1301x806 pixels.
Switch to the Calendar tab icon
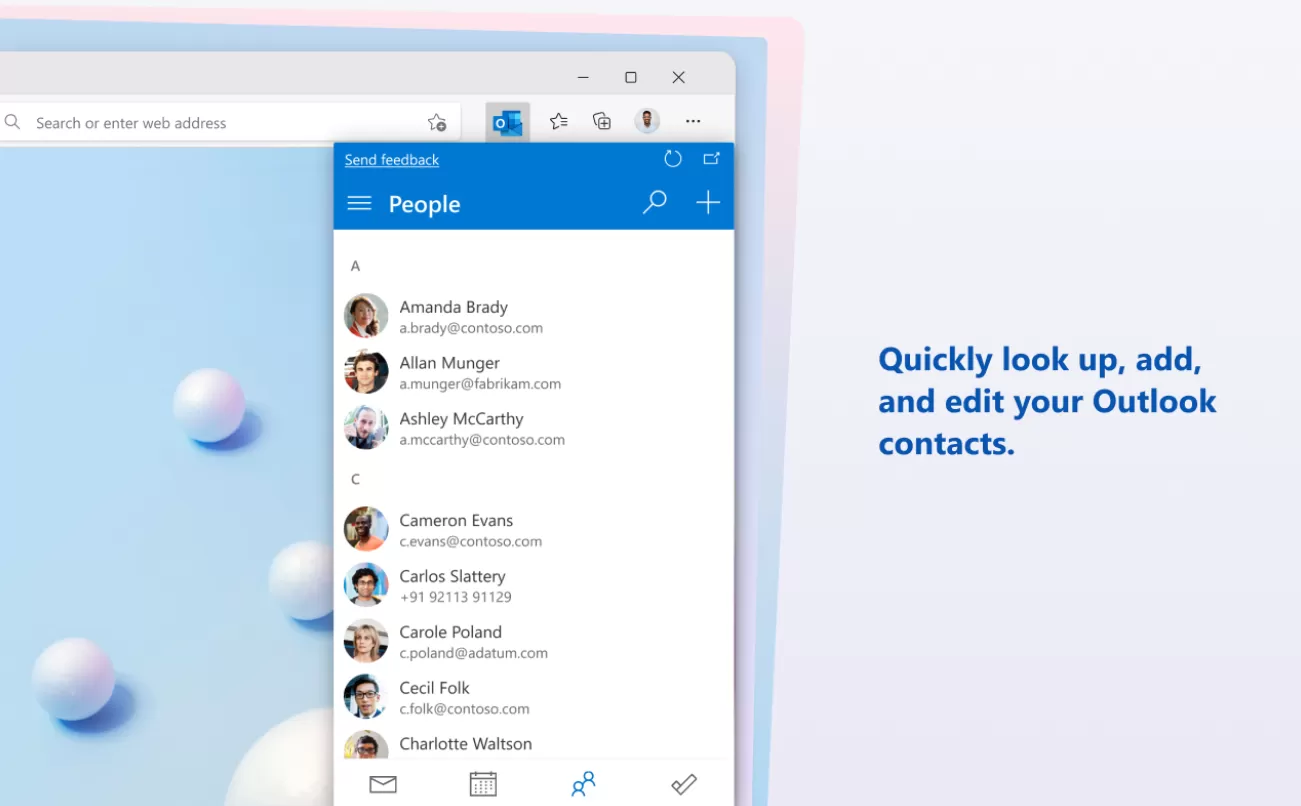[483, 785]
